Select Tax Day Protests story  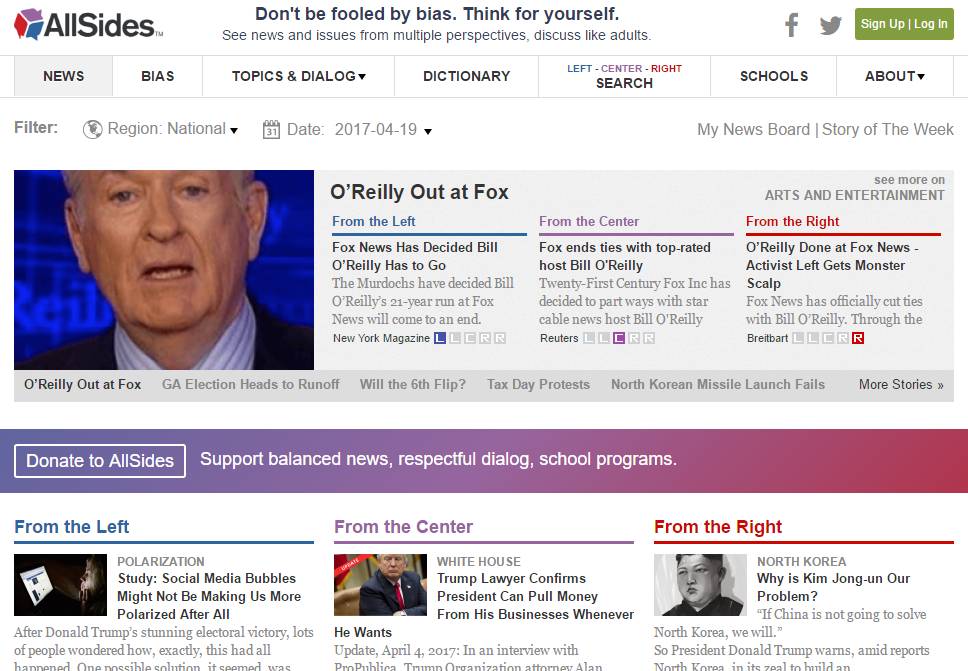tap(538, 384)
